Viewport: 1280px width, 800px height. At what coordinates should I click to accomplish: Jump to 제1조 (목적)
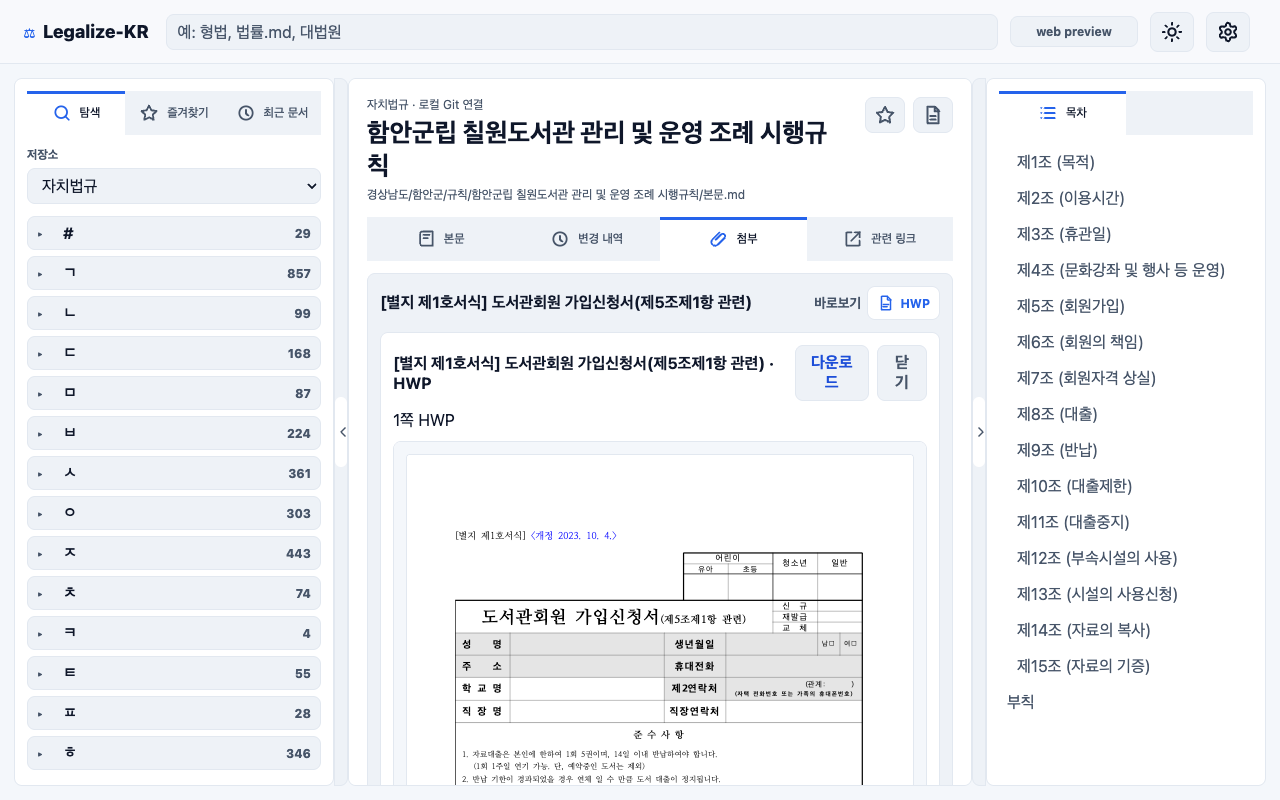(x=1055, y=162)
